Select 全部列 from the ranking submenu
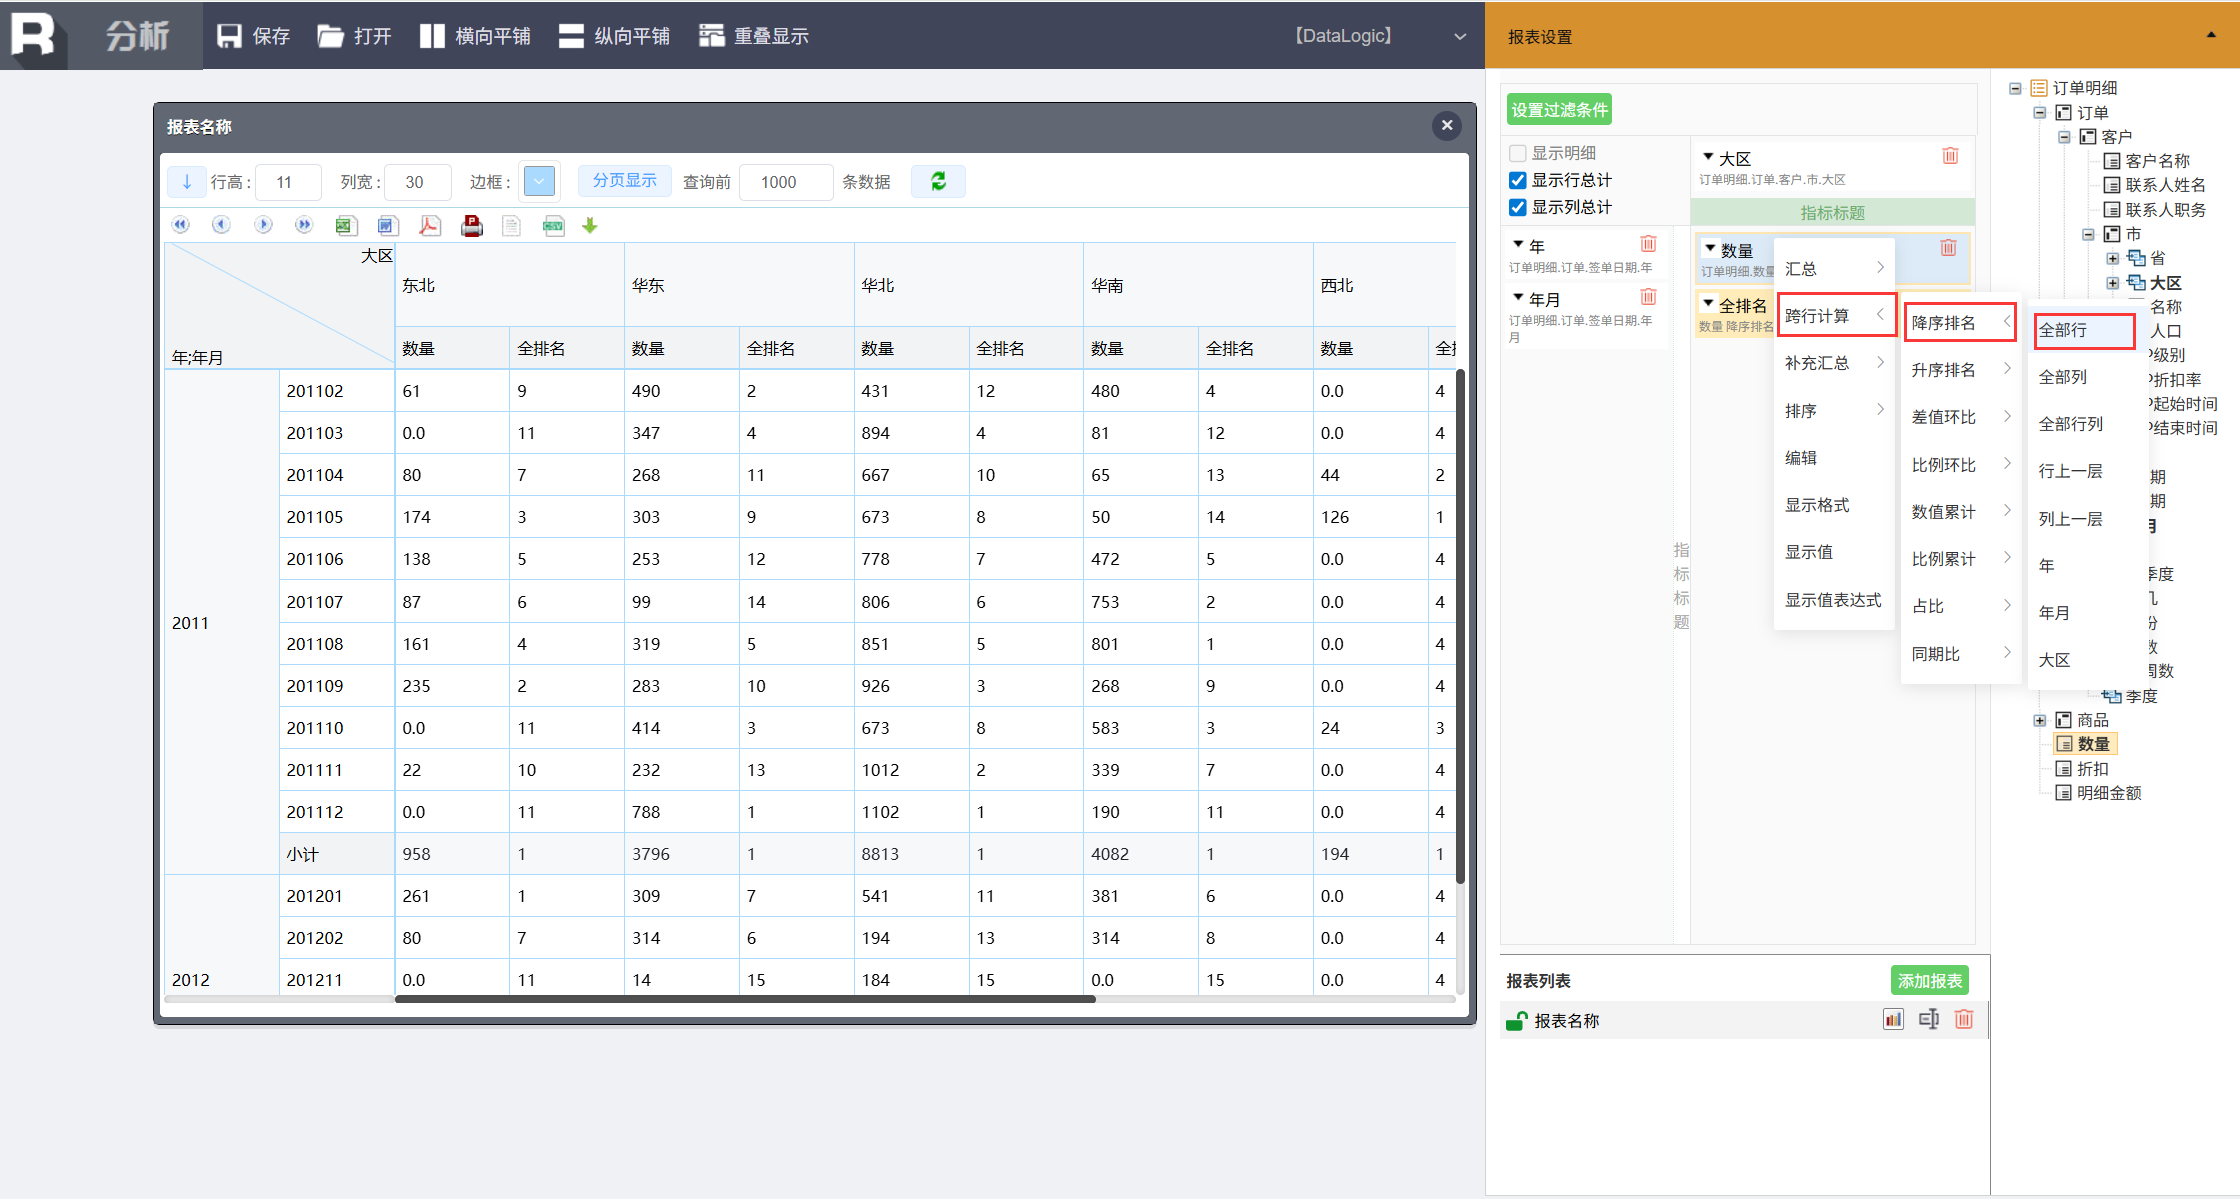Viewport: 2240px width, 1199px height. (2063, 377)
